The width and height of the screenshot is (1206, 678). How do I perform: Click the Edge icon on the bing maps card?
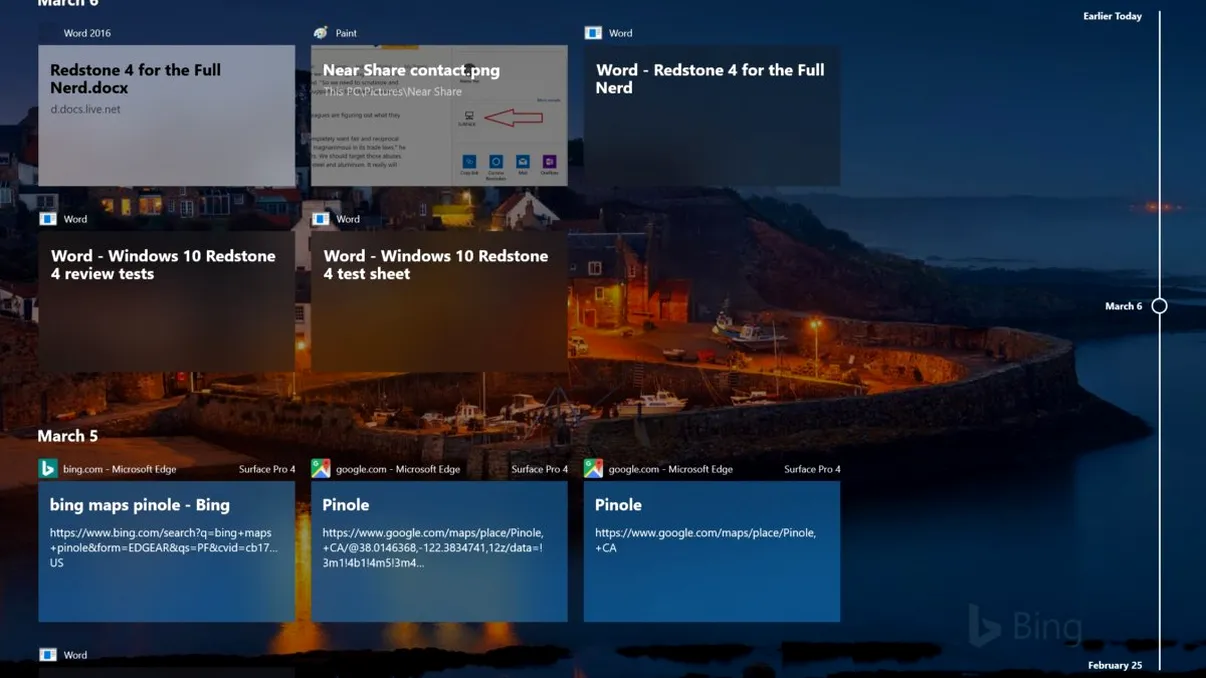pyautogui.click(x=47, y=467)
